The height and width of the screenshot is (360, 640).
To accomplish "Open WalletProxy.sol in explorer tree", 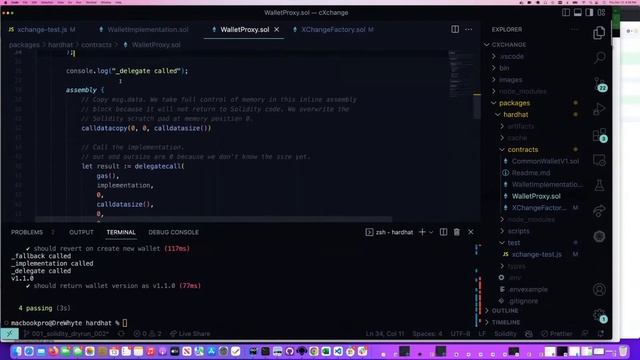I will [536, 196].
